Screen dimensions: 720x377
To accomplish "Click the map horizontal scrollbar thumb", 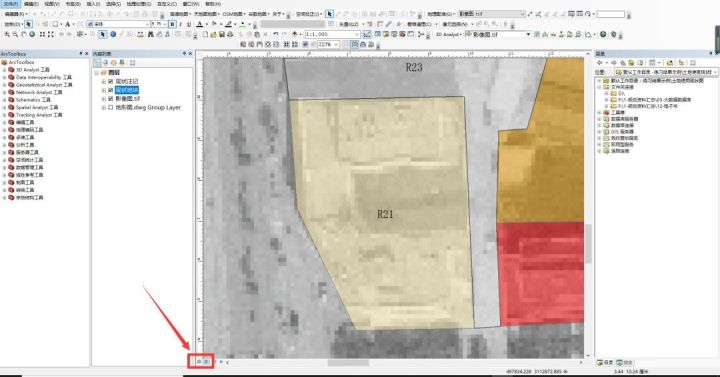I will coord(348,363).
